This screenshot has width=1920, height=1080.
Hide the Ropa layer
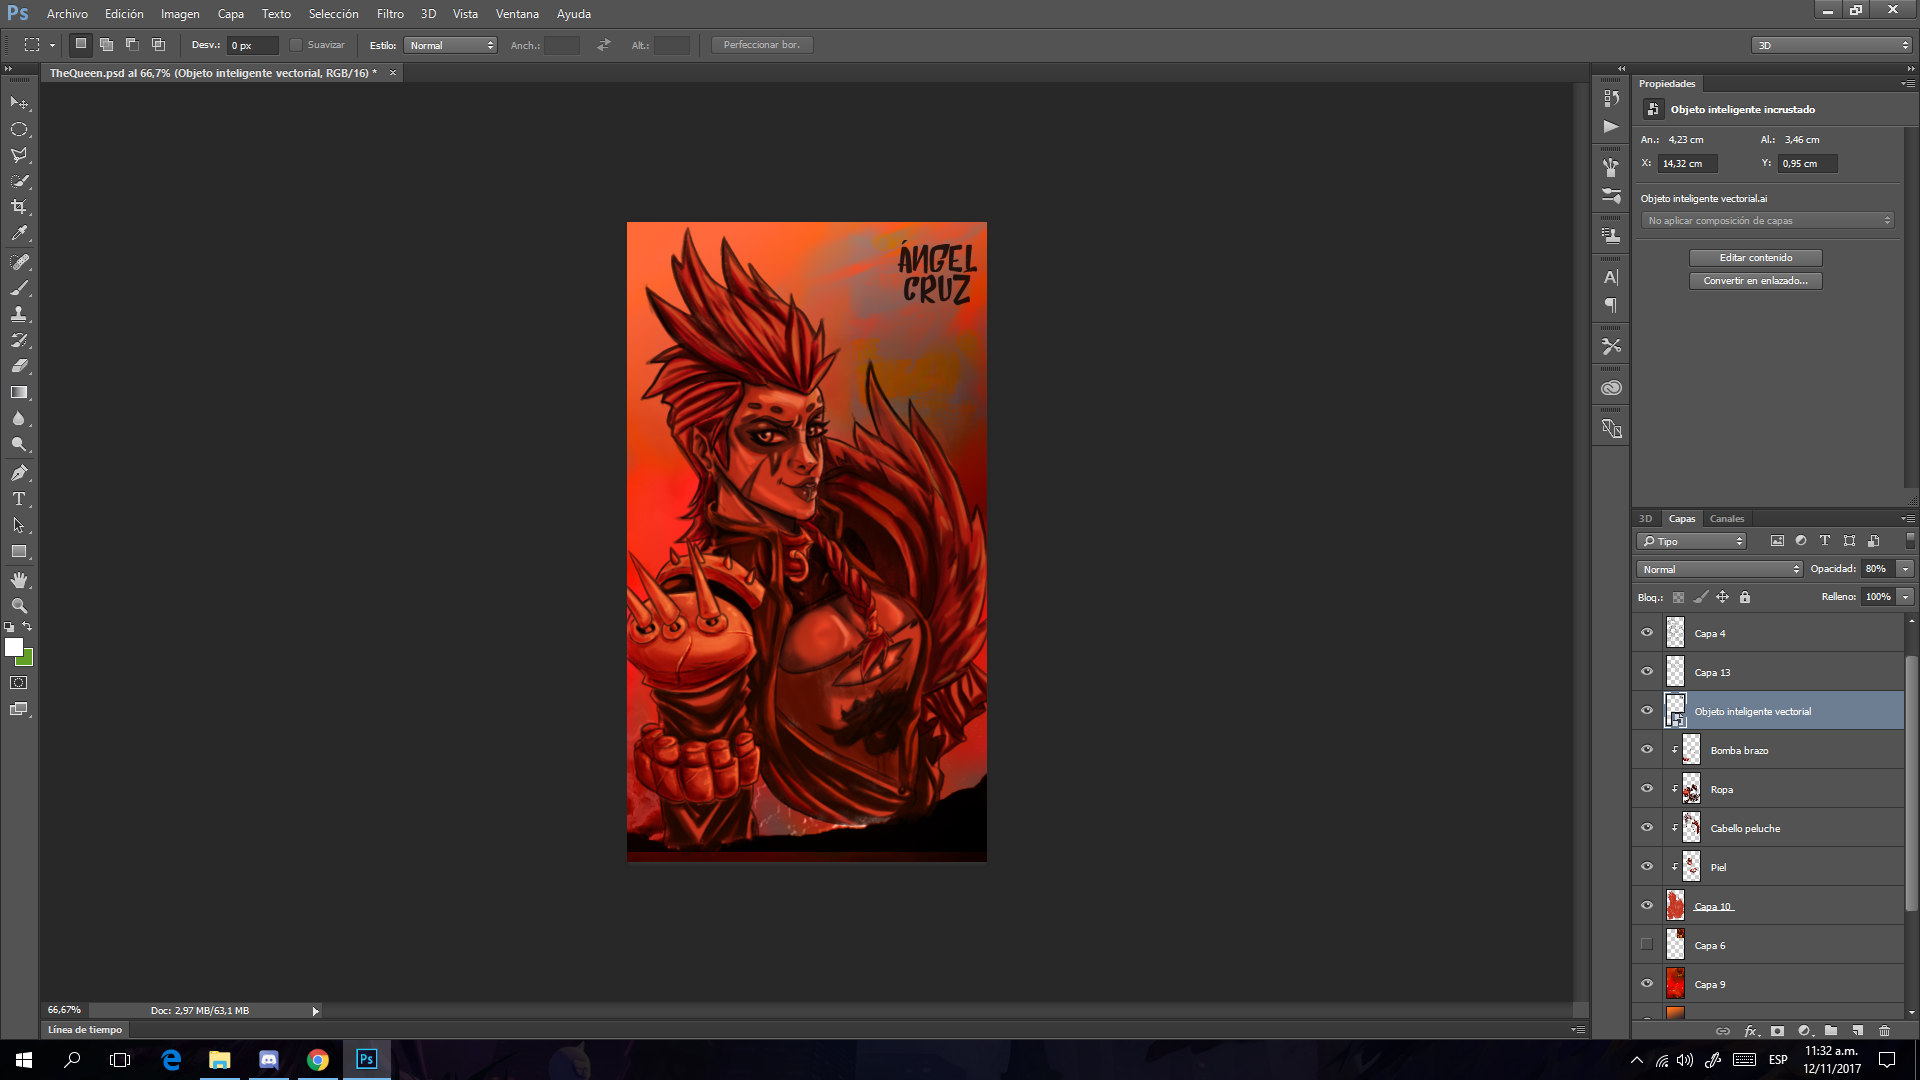[x=1647, y=789]
